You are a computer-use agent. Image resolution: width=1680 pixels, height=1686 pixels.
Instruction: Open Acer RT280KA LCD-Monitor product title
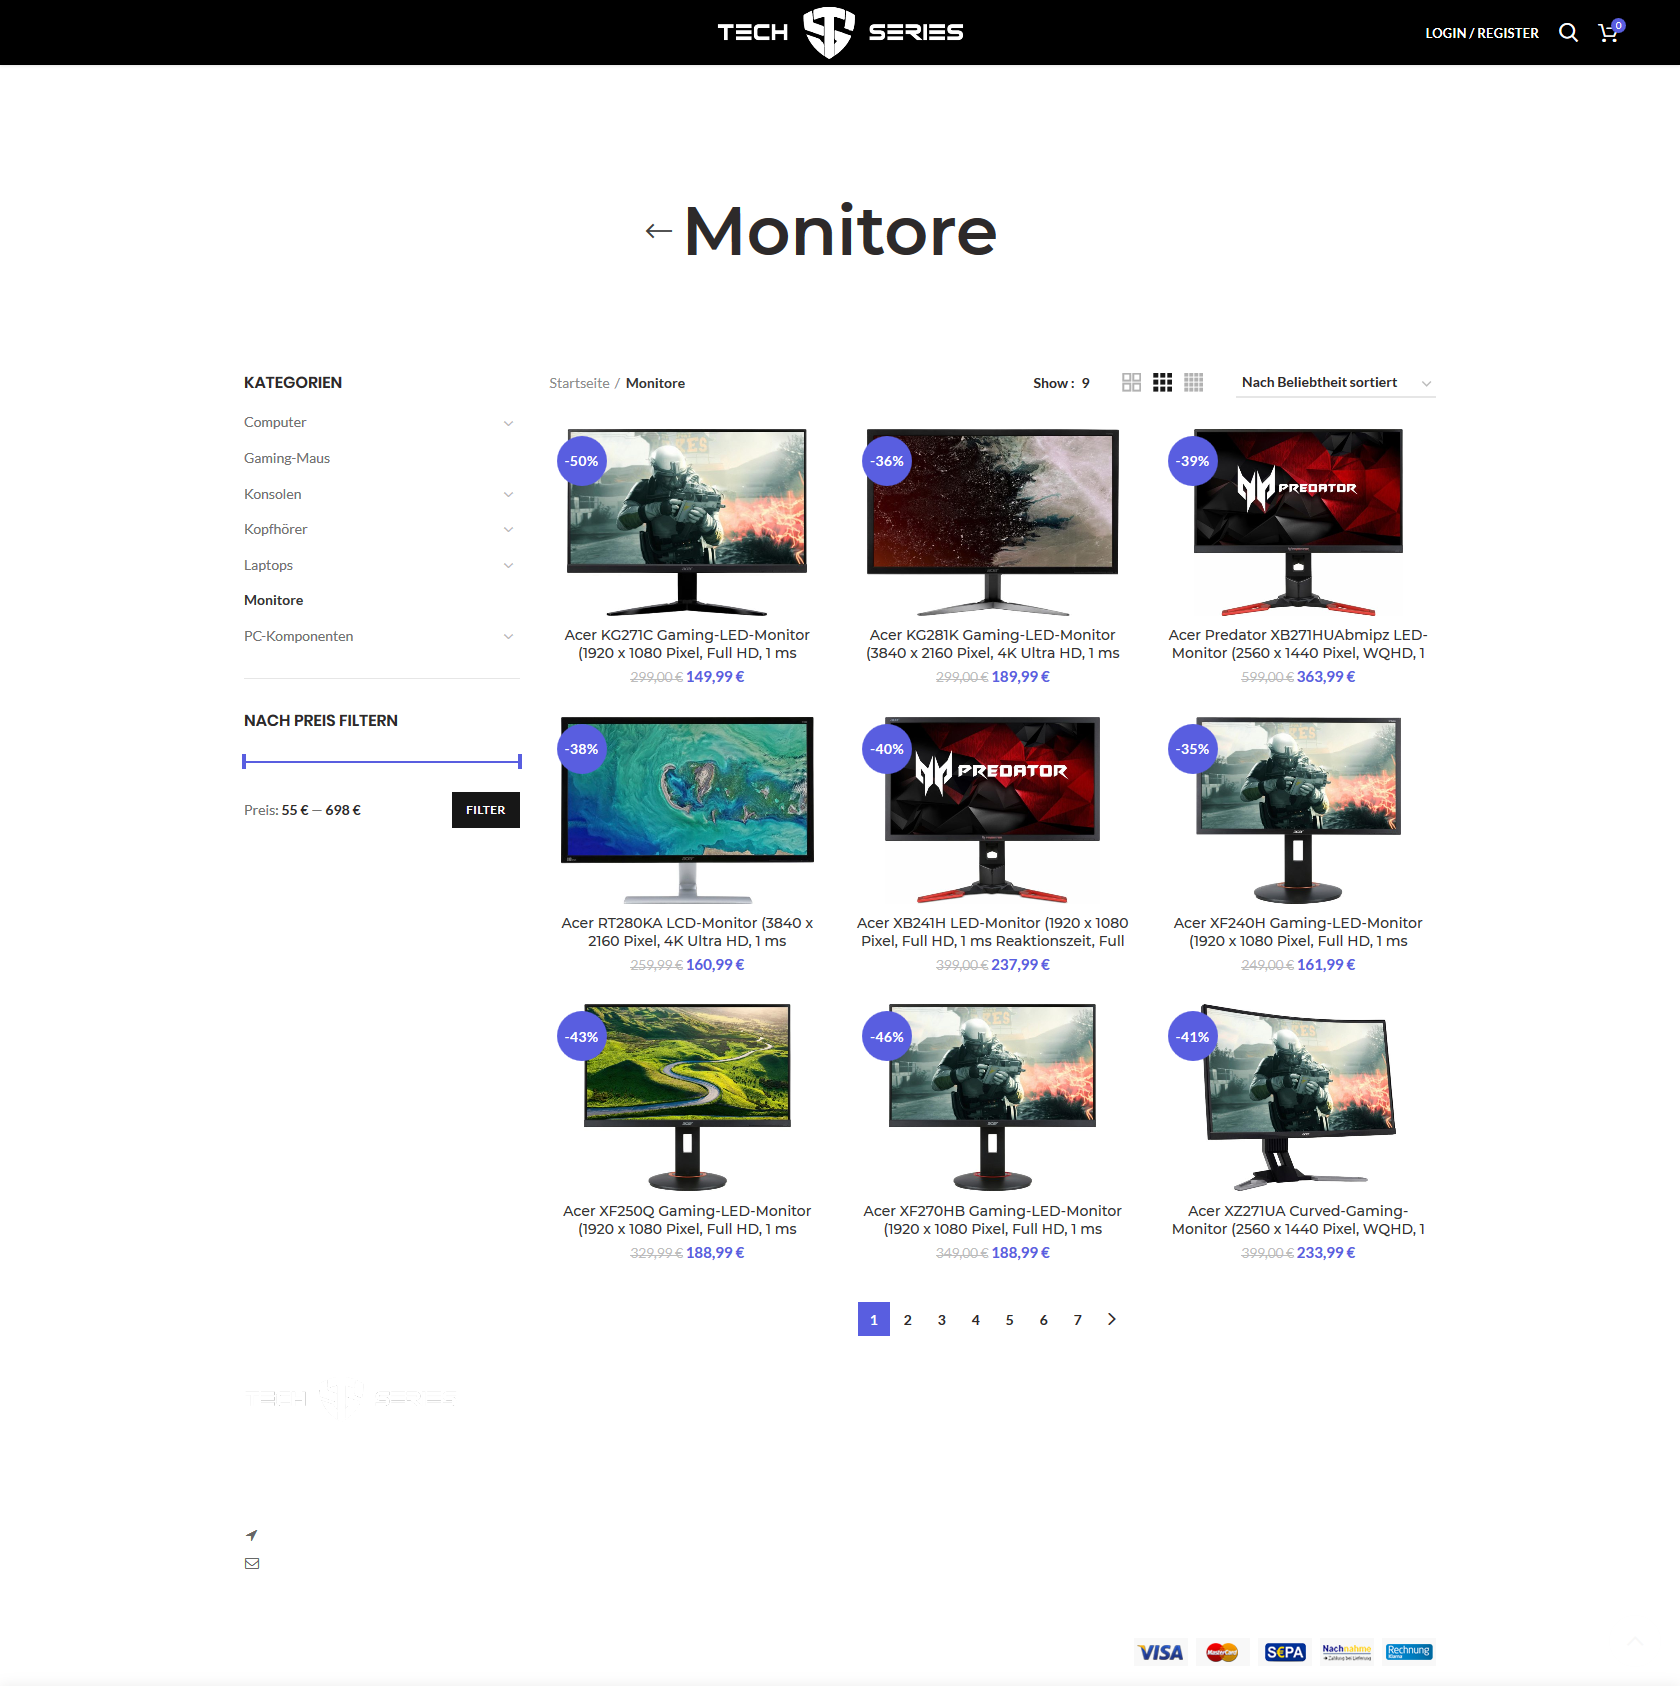(687, 932)
